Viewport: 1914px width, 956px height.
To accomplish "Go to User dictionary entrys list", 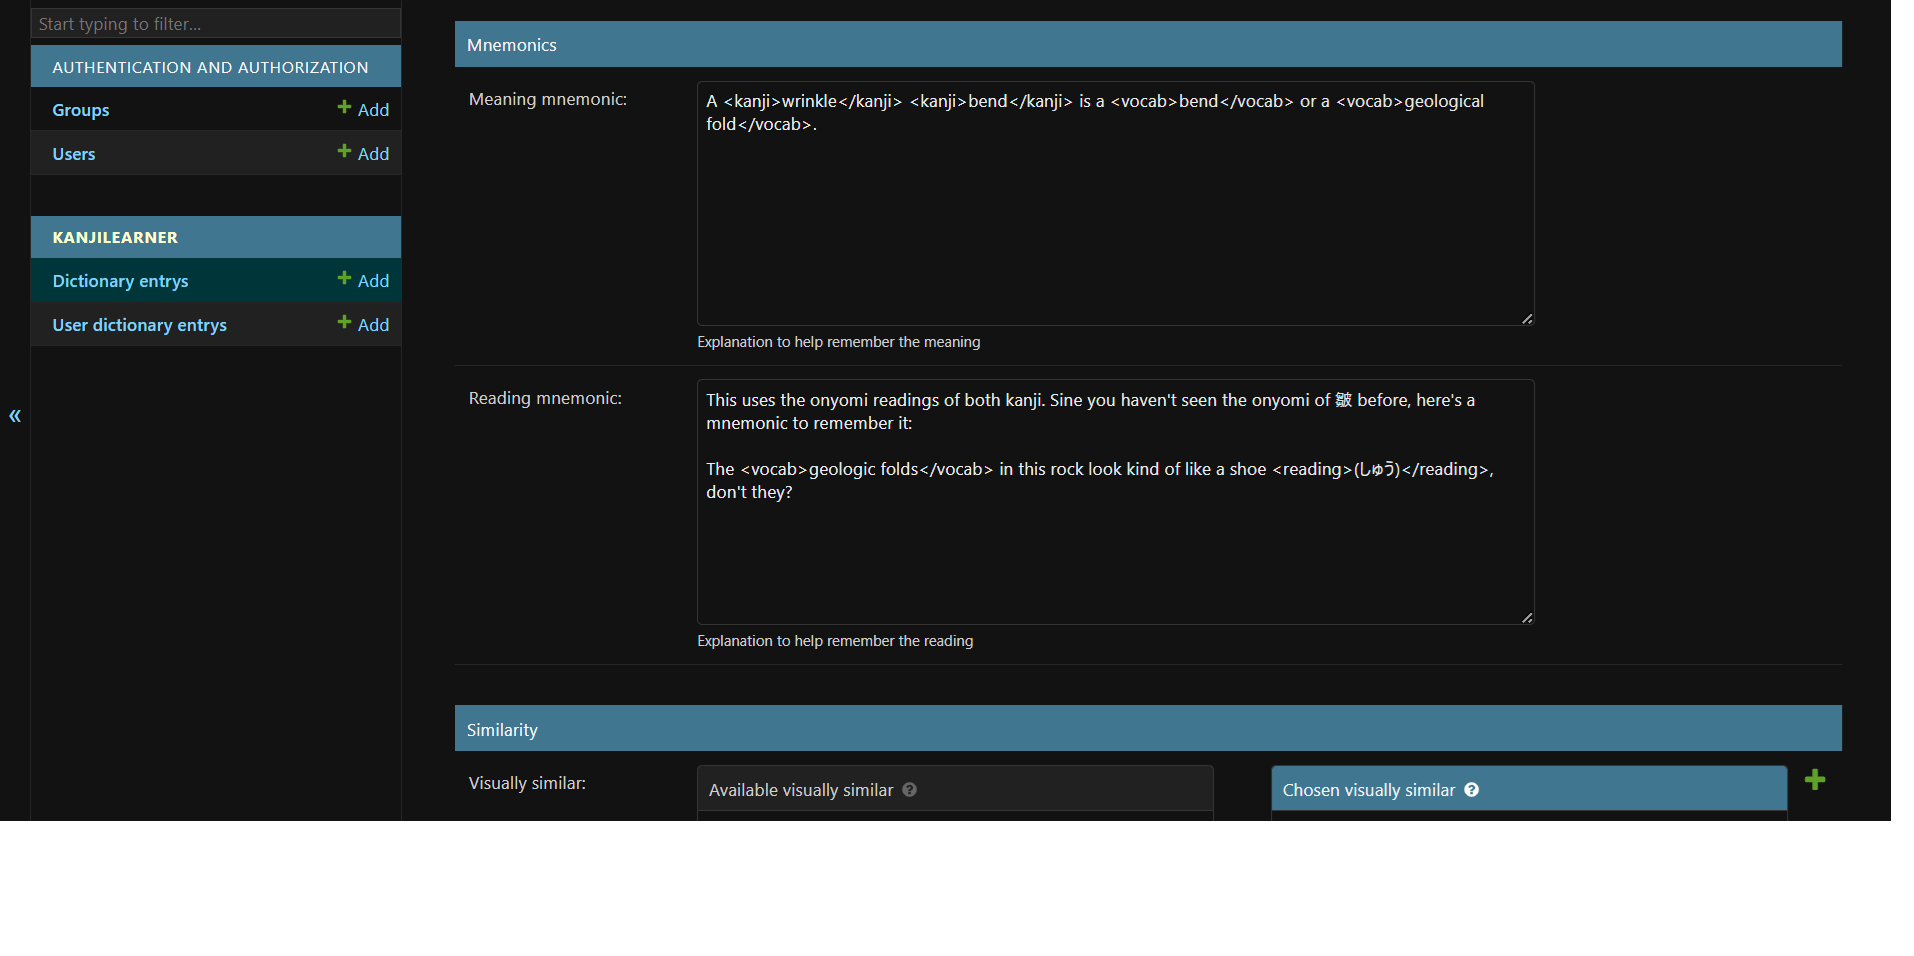I will pyautogui.click(x=139, y=325).
